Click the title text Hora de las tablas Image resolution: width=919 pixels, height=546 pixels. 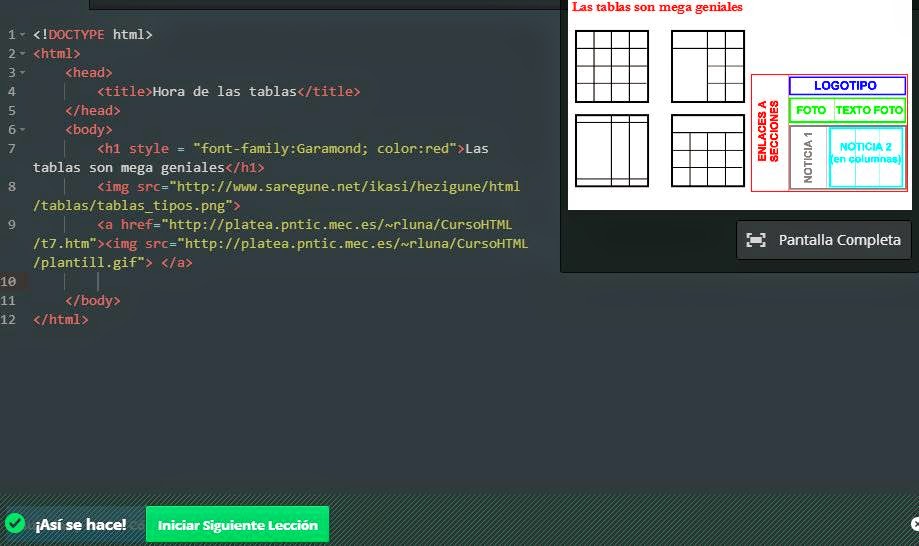(x=224, y=91)
